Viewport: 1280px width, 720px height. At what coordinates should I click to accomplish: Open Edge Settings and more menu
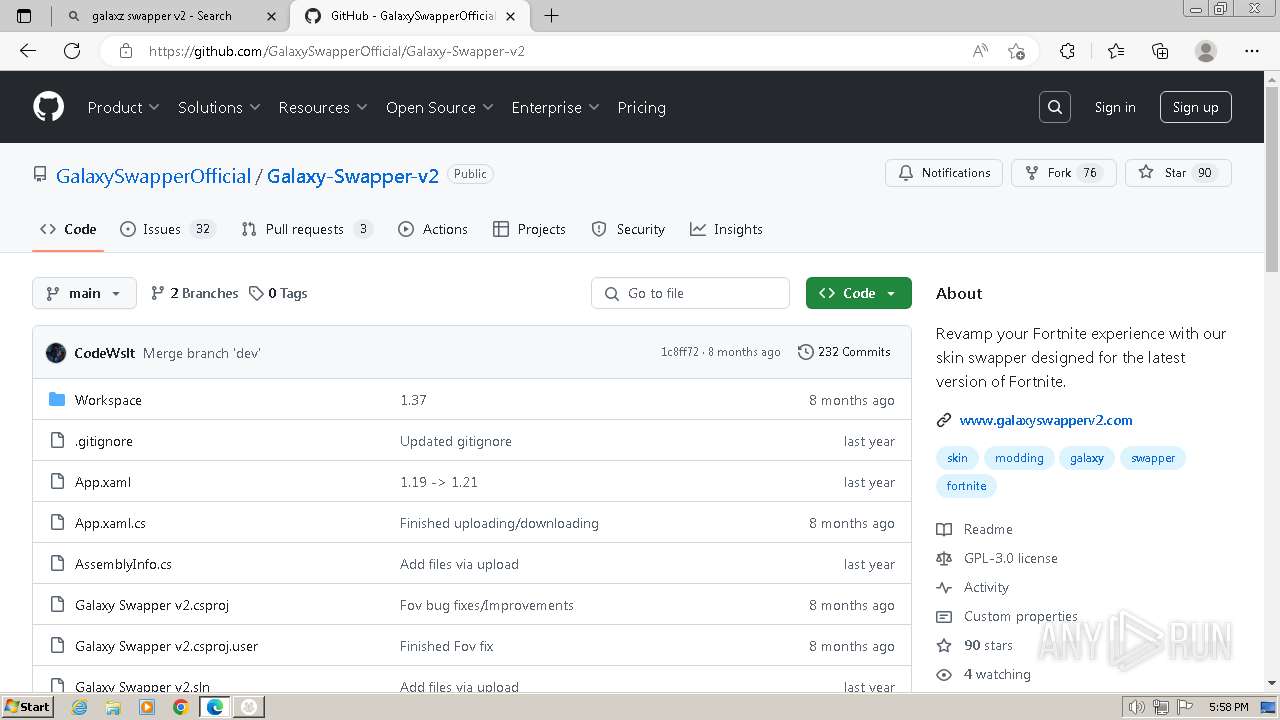[1252, 51]
